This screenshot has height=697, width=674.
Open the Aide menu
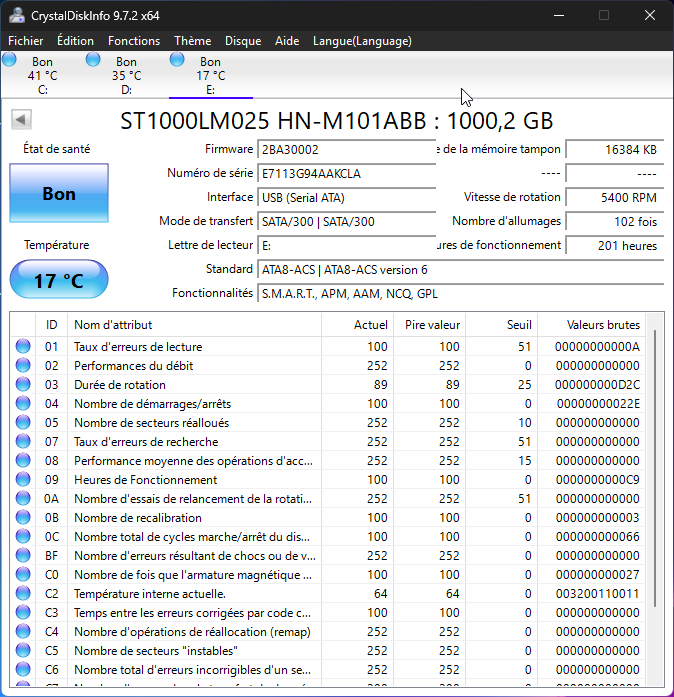pyautogui.click(x=287, y=41)
